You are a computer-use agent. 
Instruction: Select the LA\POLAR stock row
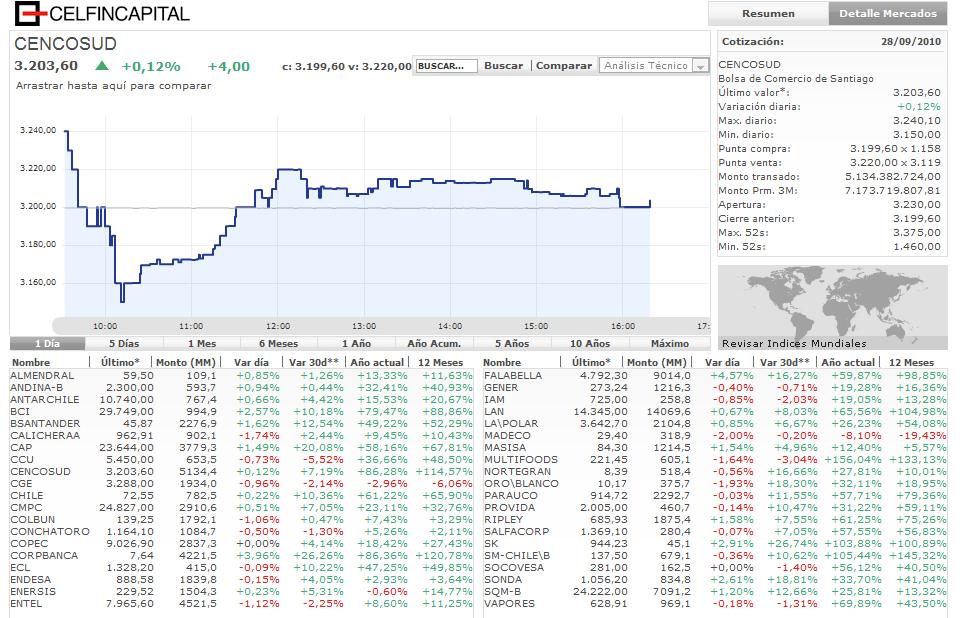(x=715, y=423)
